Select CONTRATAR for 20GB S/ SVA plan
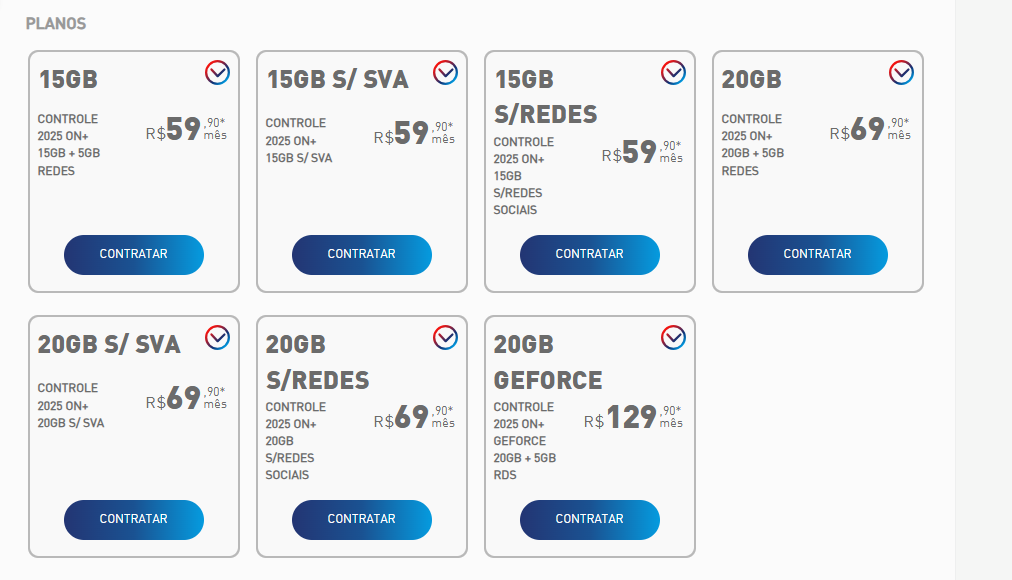The width and height of the screenshot is (1012, 580). click(x=133, y=519)
